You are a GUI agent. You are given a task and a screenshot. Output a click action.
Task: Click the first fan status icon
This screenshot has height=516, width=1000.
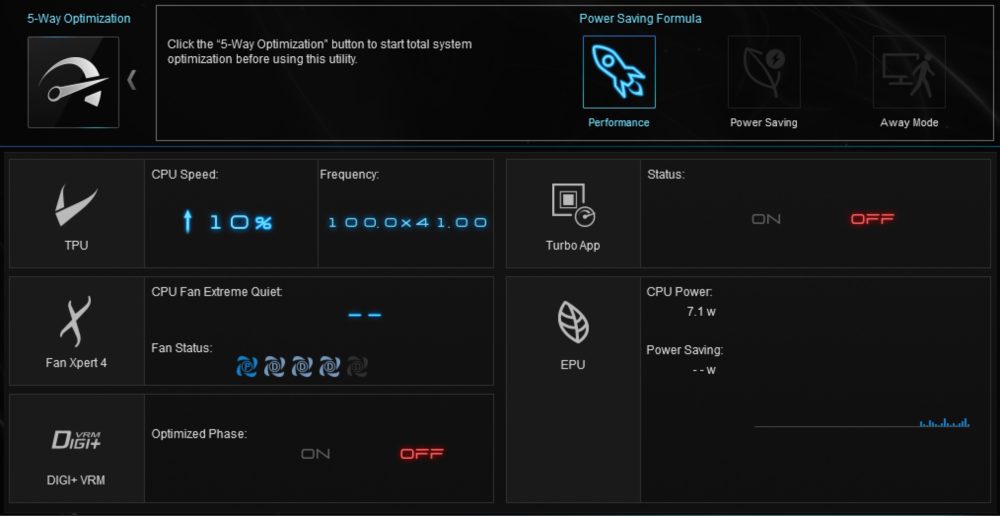coord(247,367)
